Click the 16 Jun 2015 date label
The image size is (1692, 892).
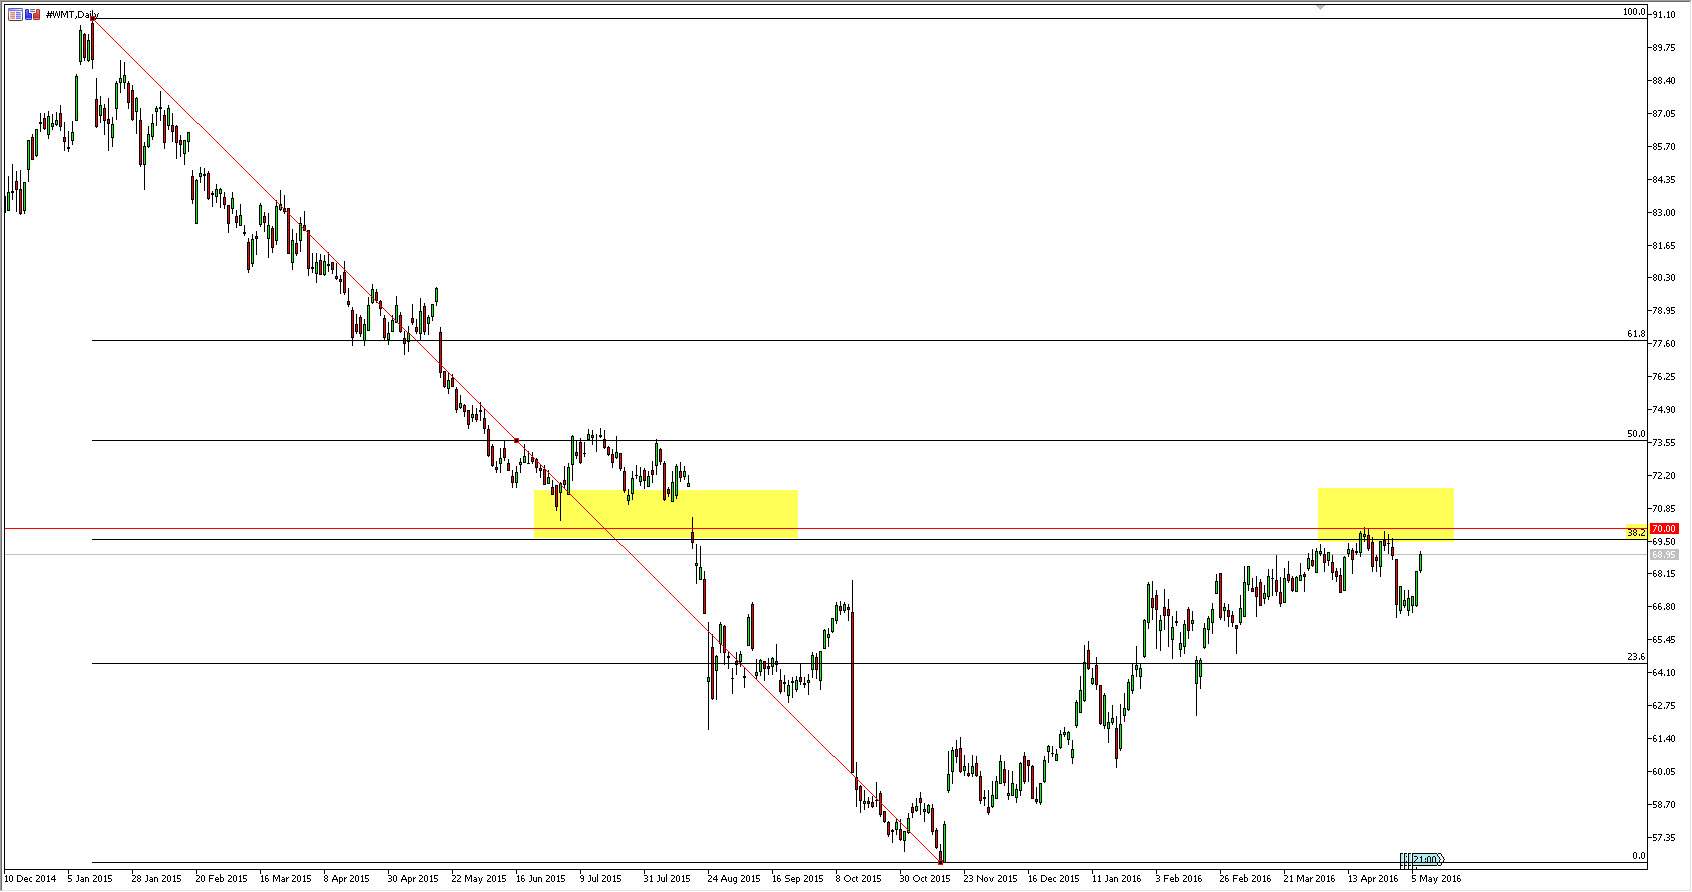pyautogui.click(x=541, y=879)
